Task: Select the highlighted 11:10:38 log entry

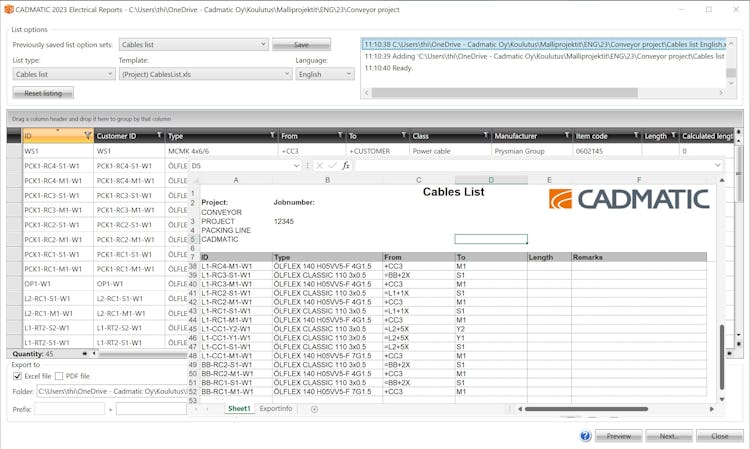Action: [x=545, y=44]
